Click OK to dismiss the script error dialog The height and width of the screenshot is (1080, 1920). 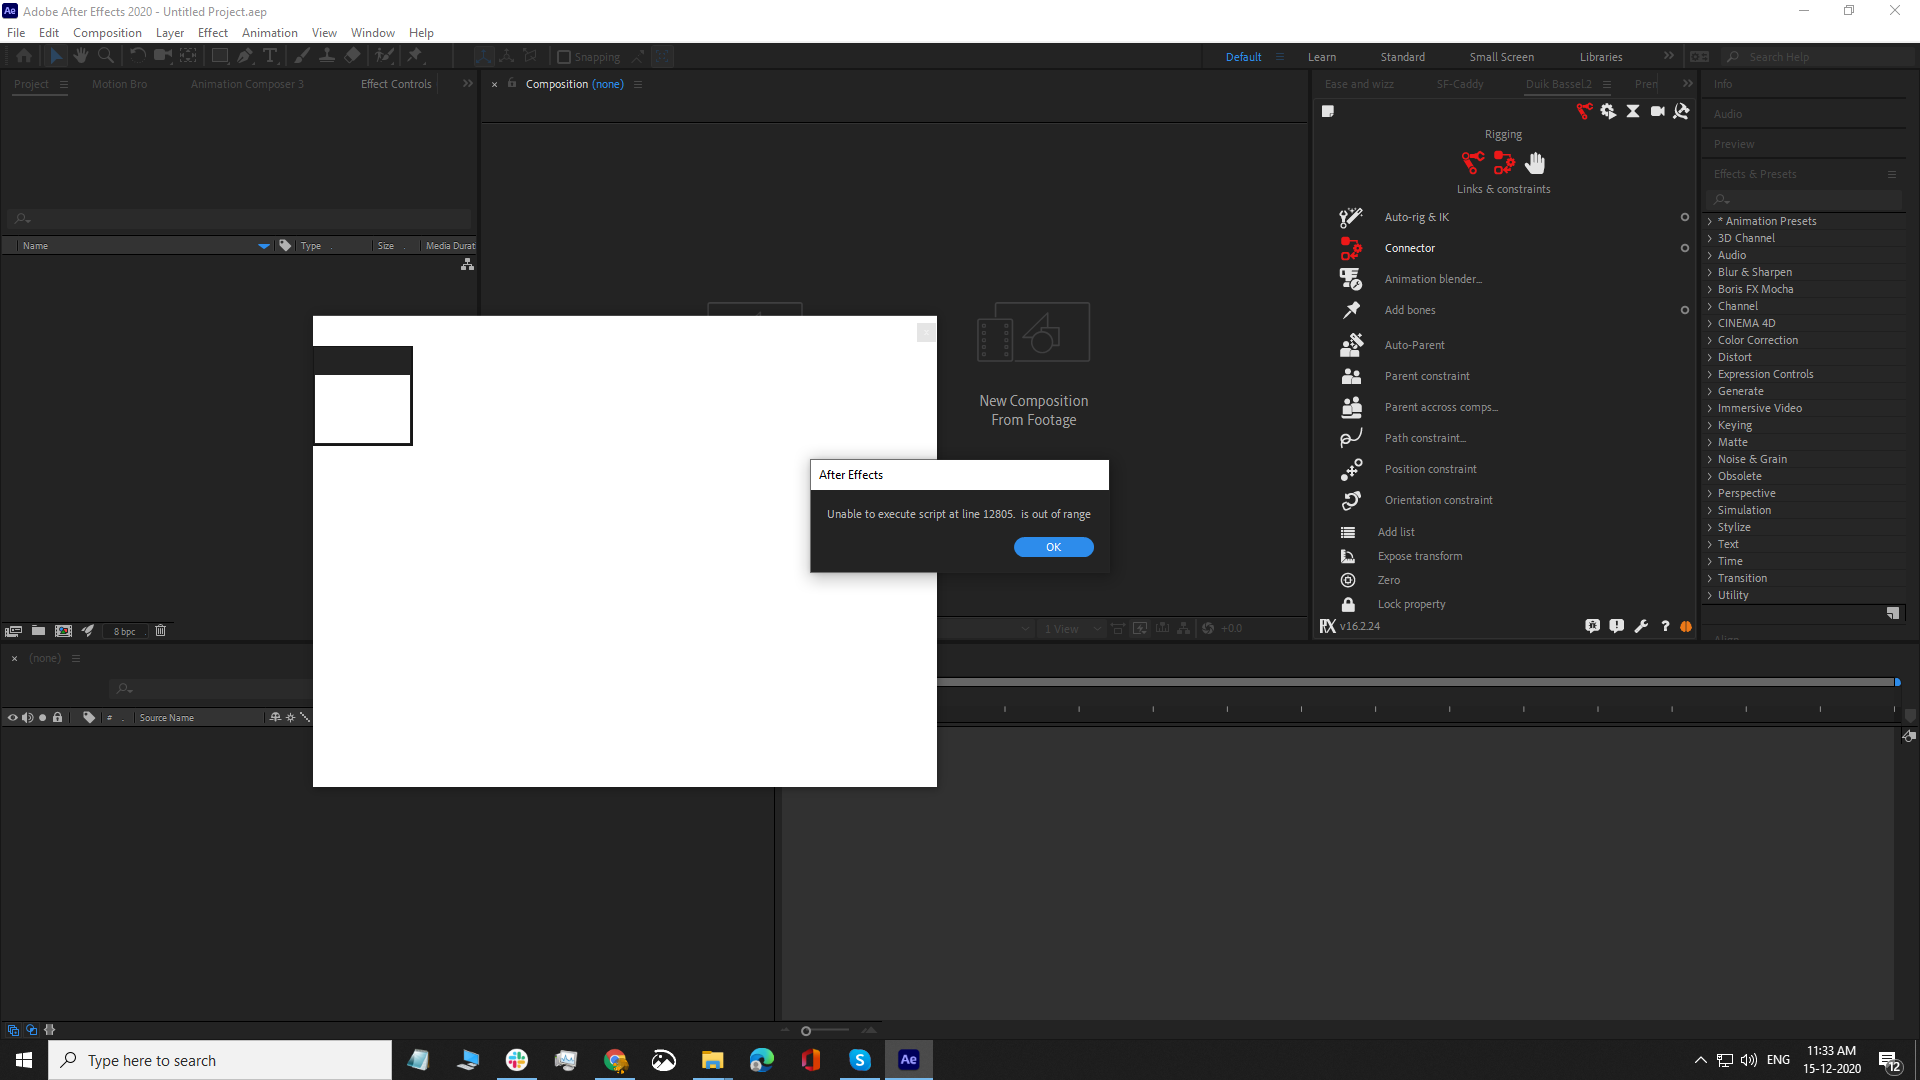point(1053,547)
